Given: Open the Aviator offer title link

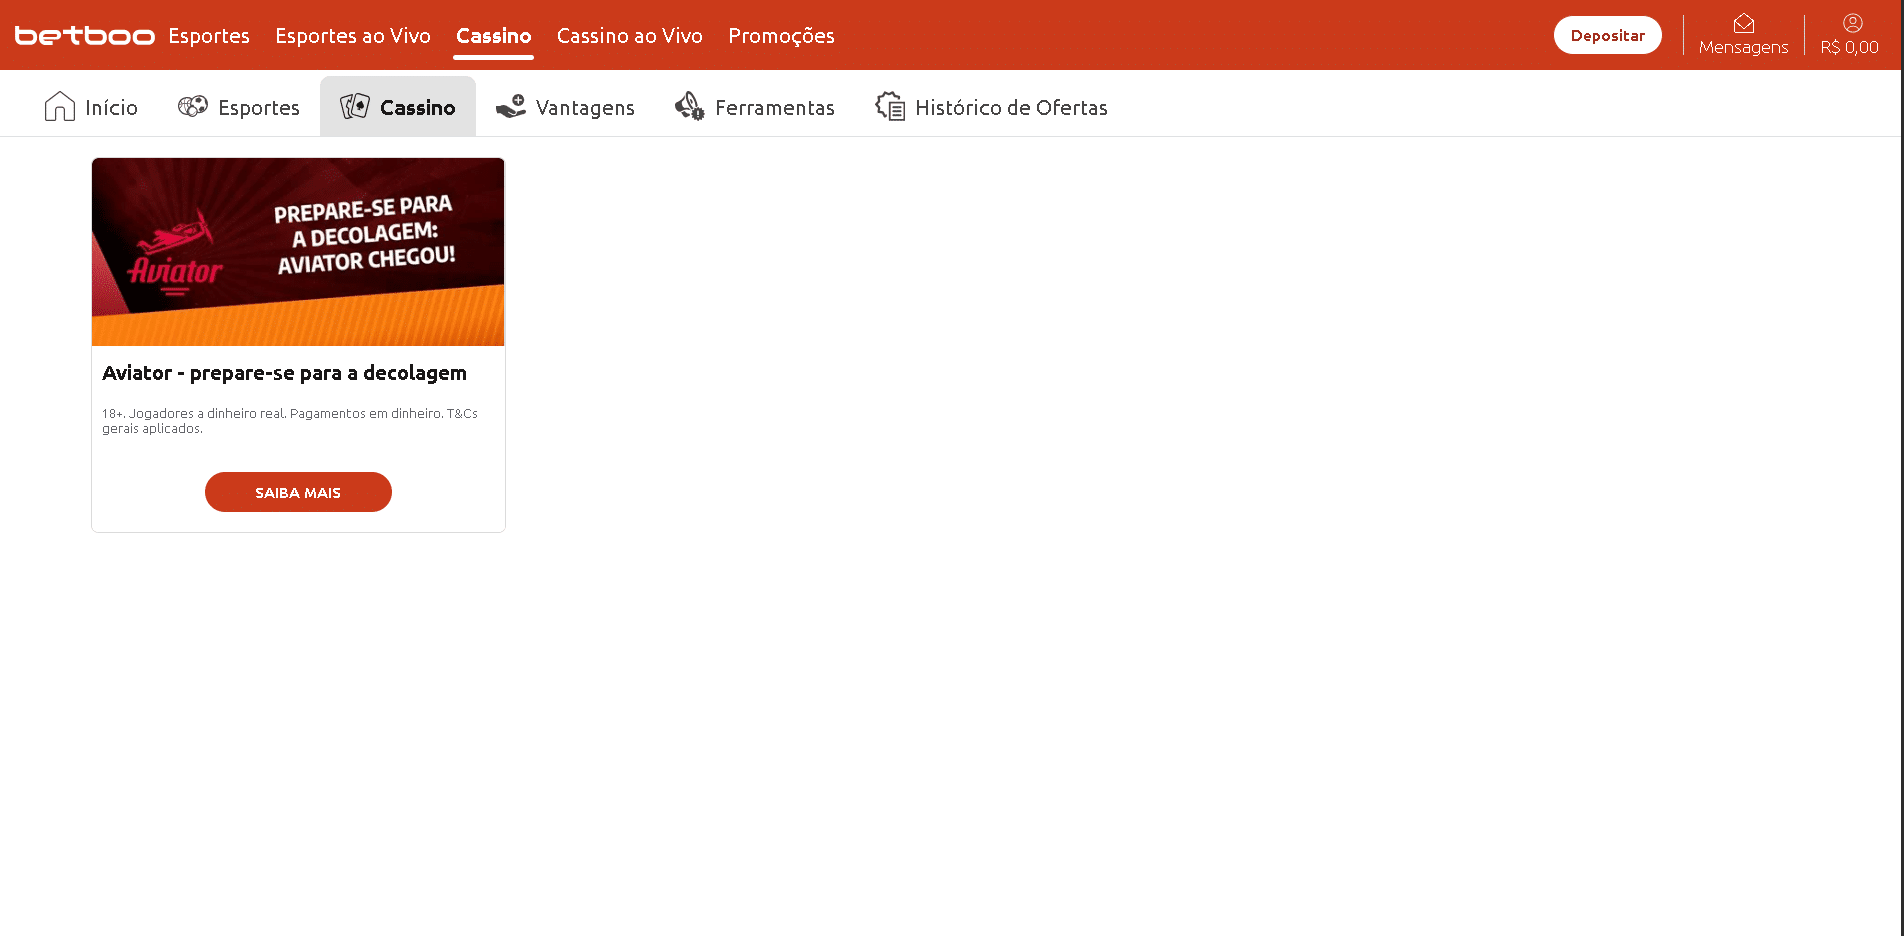Looking at the screenshot, I should [284, 373].
